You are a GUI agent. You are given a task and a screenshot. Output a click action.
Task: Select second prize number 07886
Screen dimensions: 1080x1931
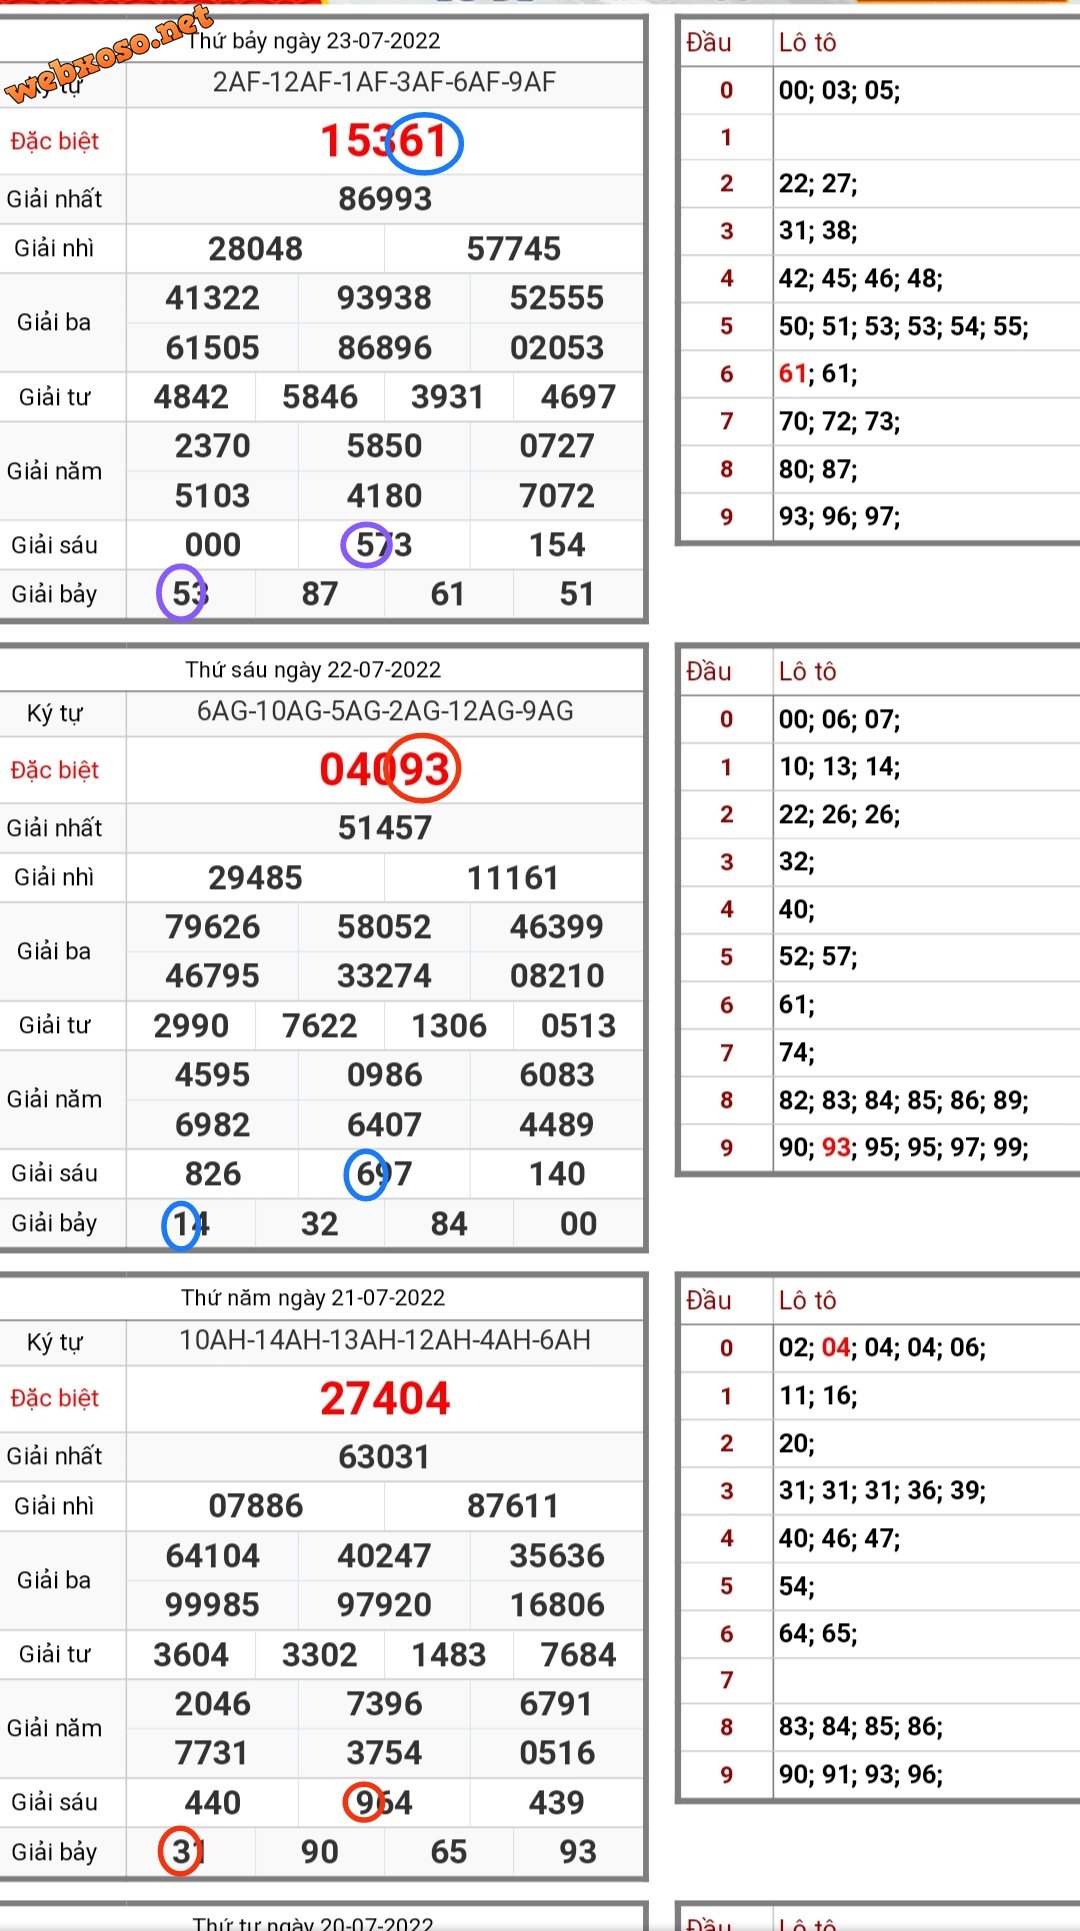tap(255, 1506)
